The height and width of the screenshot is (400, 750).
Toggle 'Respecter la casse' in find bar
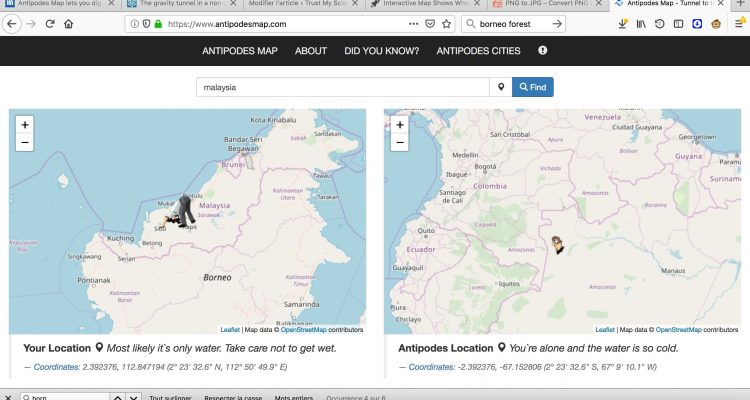233,398
